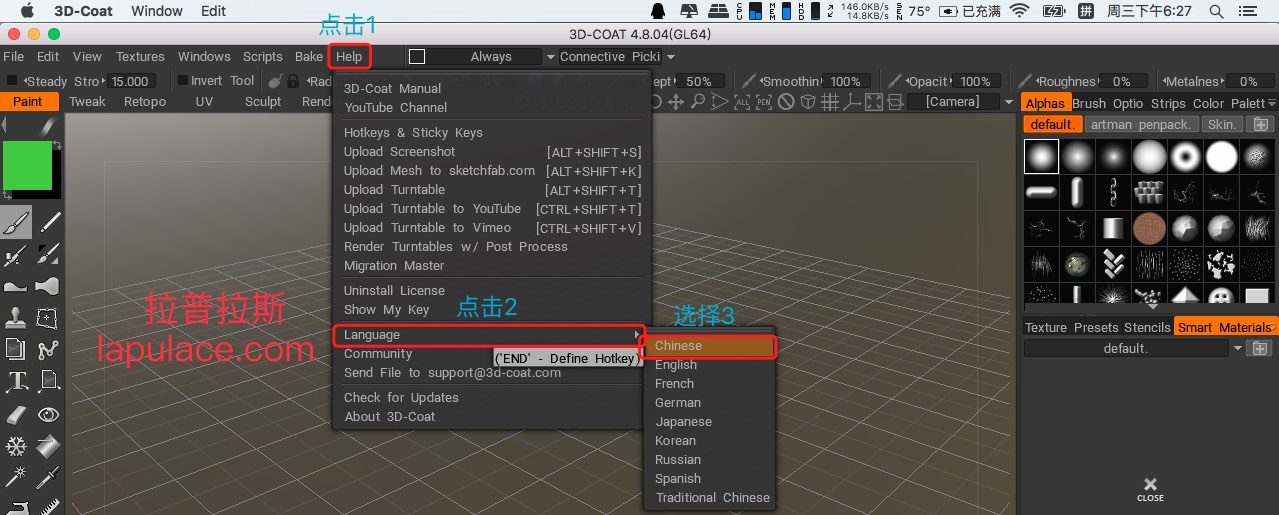Click the move pan navigation icon
The height and width of the screenshot is (515, 1279).
click(x=676, y=101)
